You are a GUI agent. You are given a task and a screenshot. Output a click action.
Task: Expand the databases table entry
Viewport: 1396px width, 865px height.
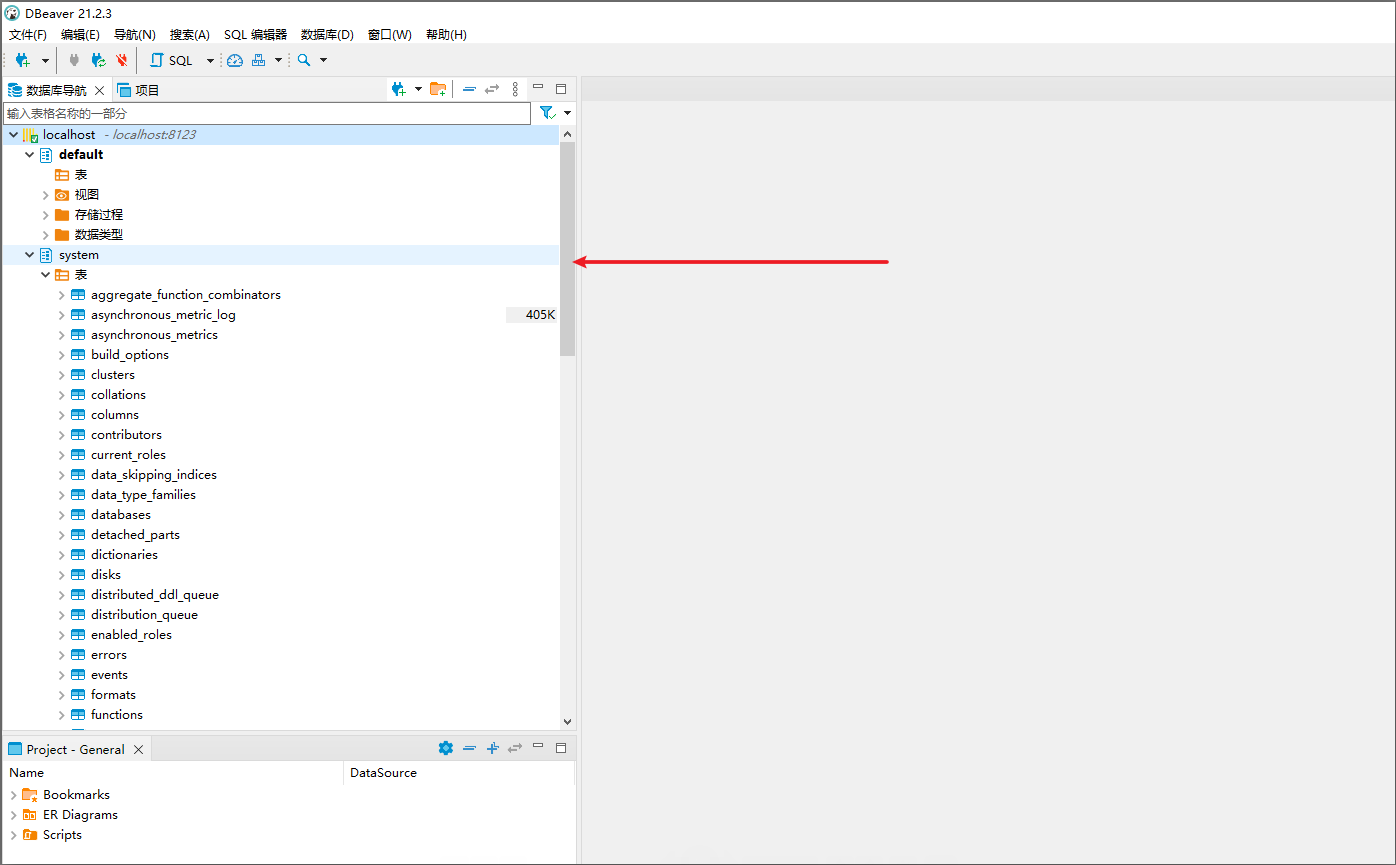pos(61,514)
